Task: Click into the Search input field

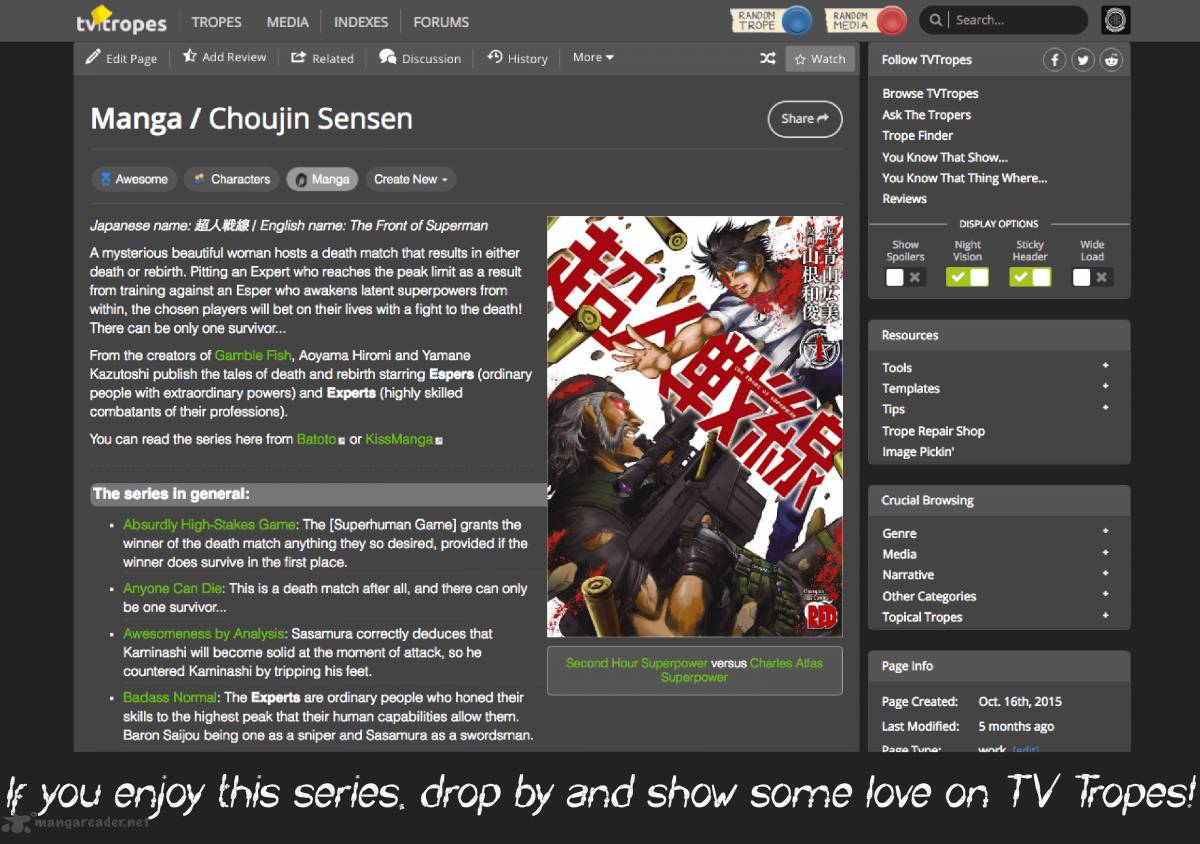Action: pyautogui.click(x=1016, y=20)
